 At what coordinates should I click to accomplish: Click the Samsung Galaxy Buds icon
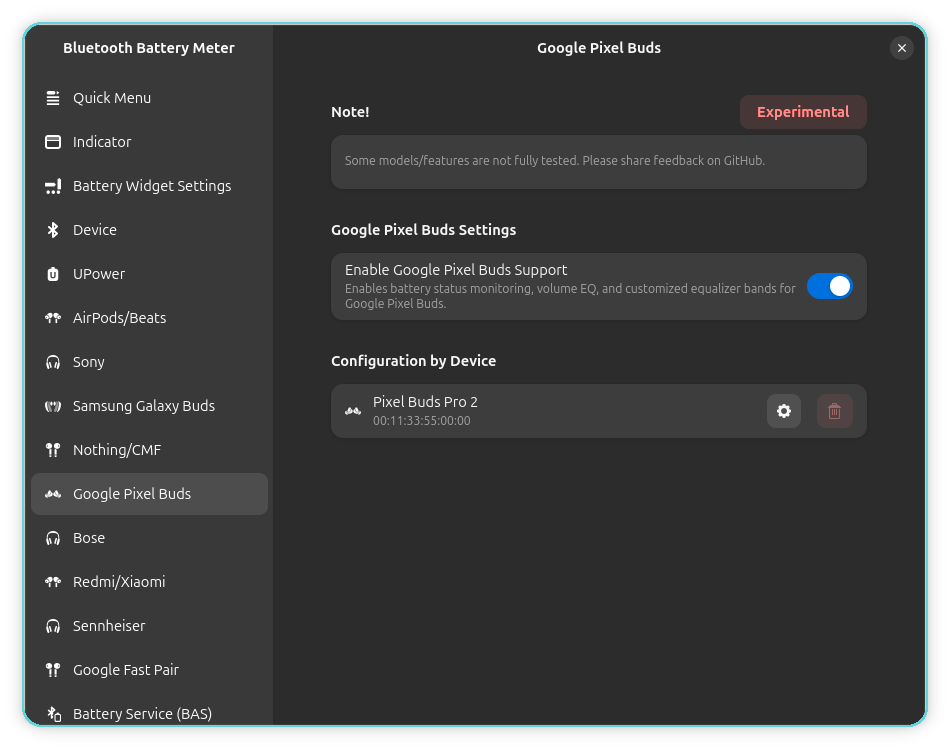tap(53, 406)
